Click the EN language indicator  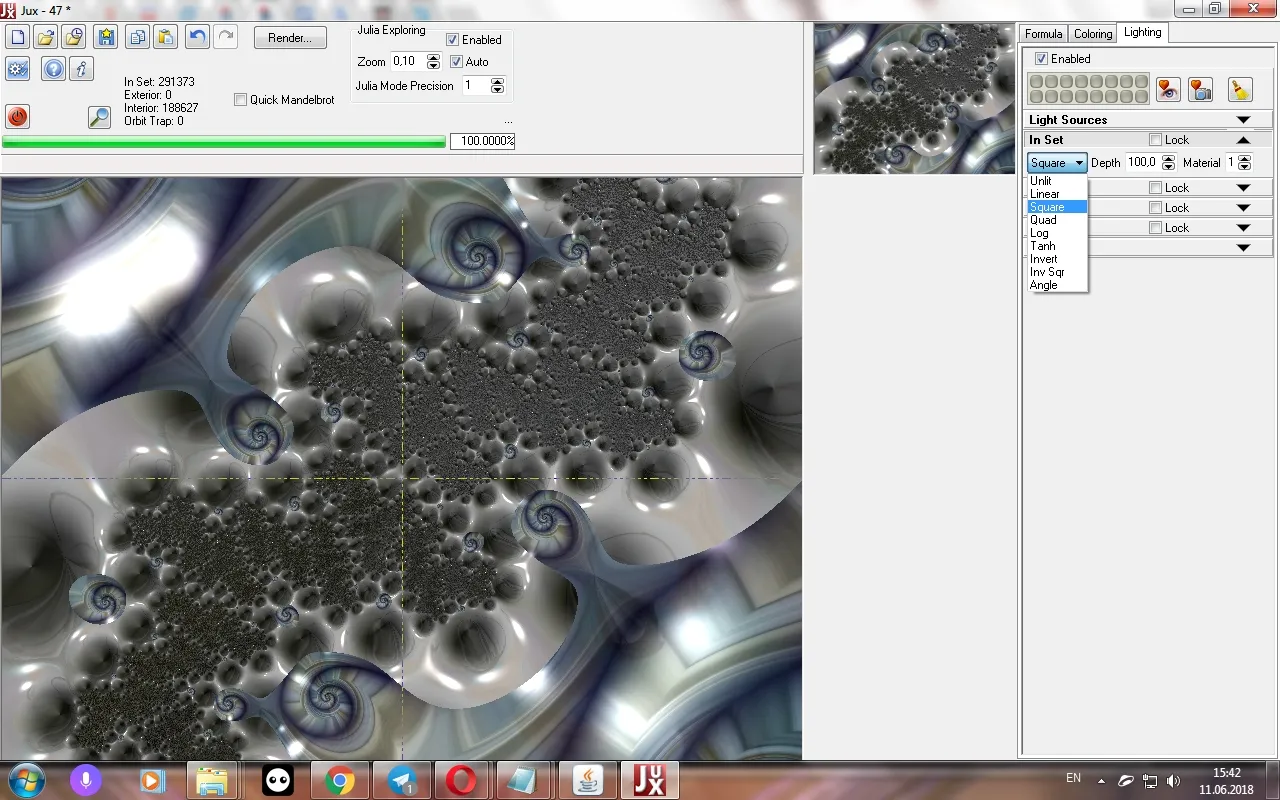(1073, 778)
